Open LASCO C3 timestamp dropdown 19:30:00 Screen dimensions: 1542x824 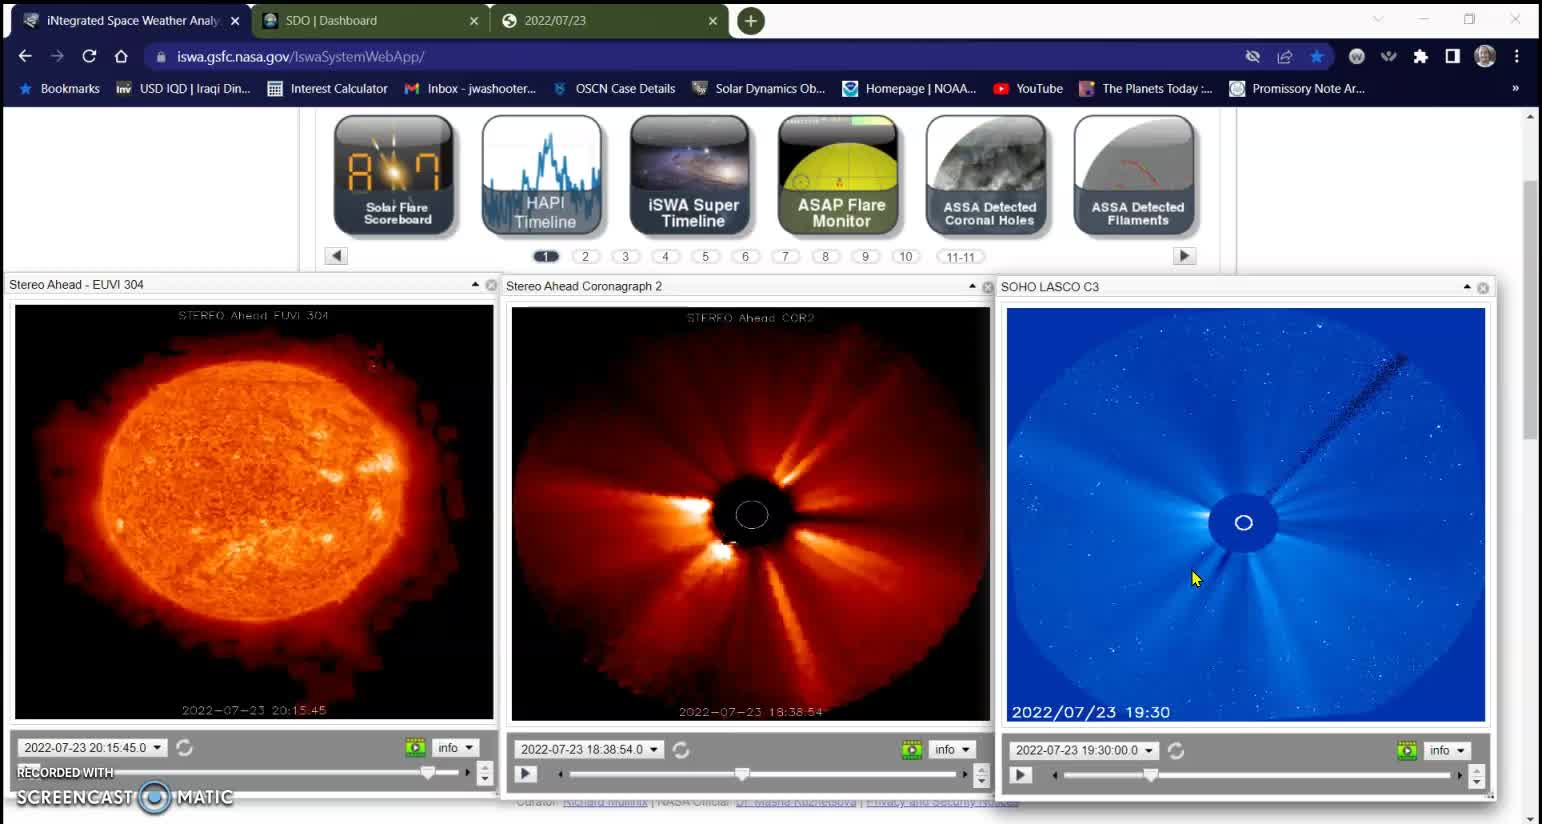point(1084,751)
